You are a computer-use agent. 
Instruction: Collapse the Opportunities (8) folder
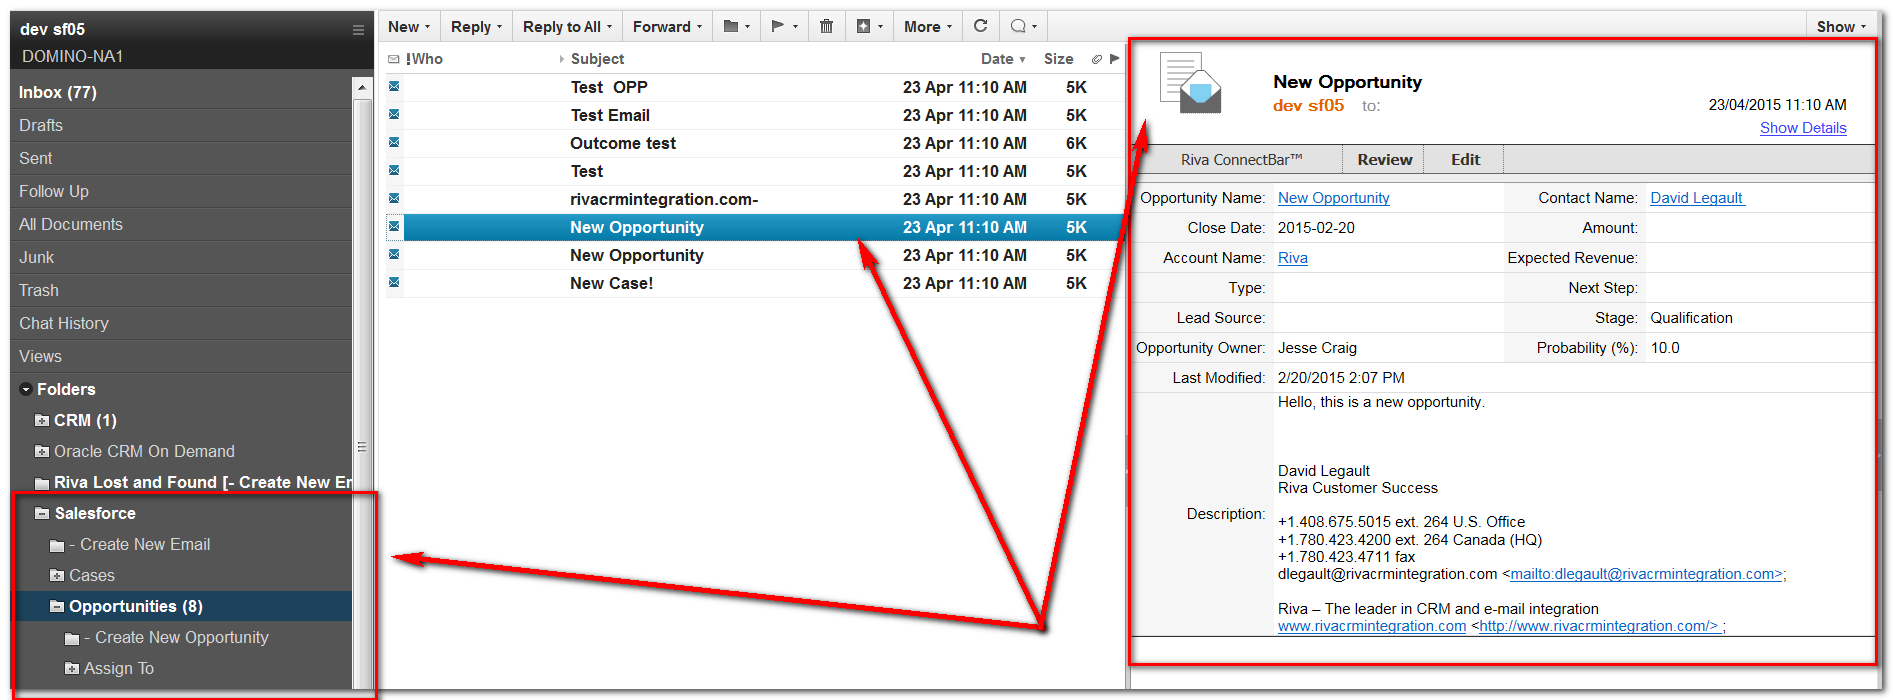[57, 607]
